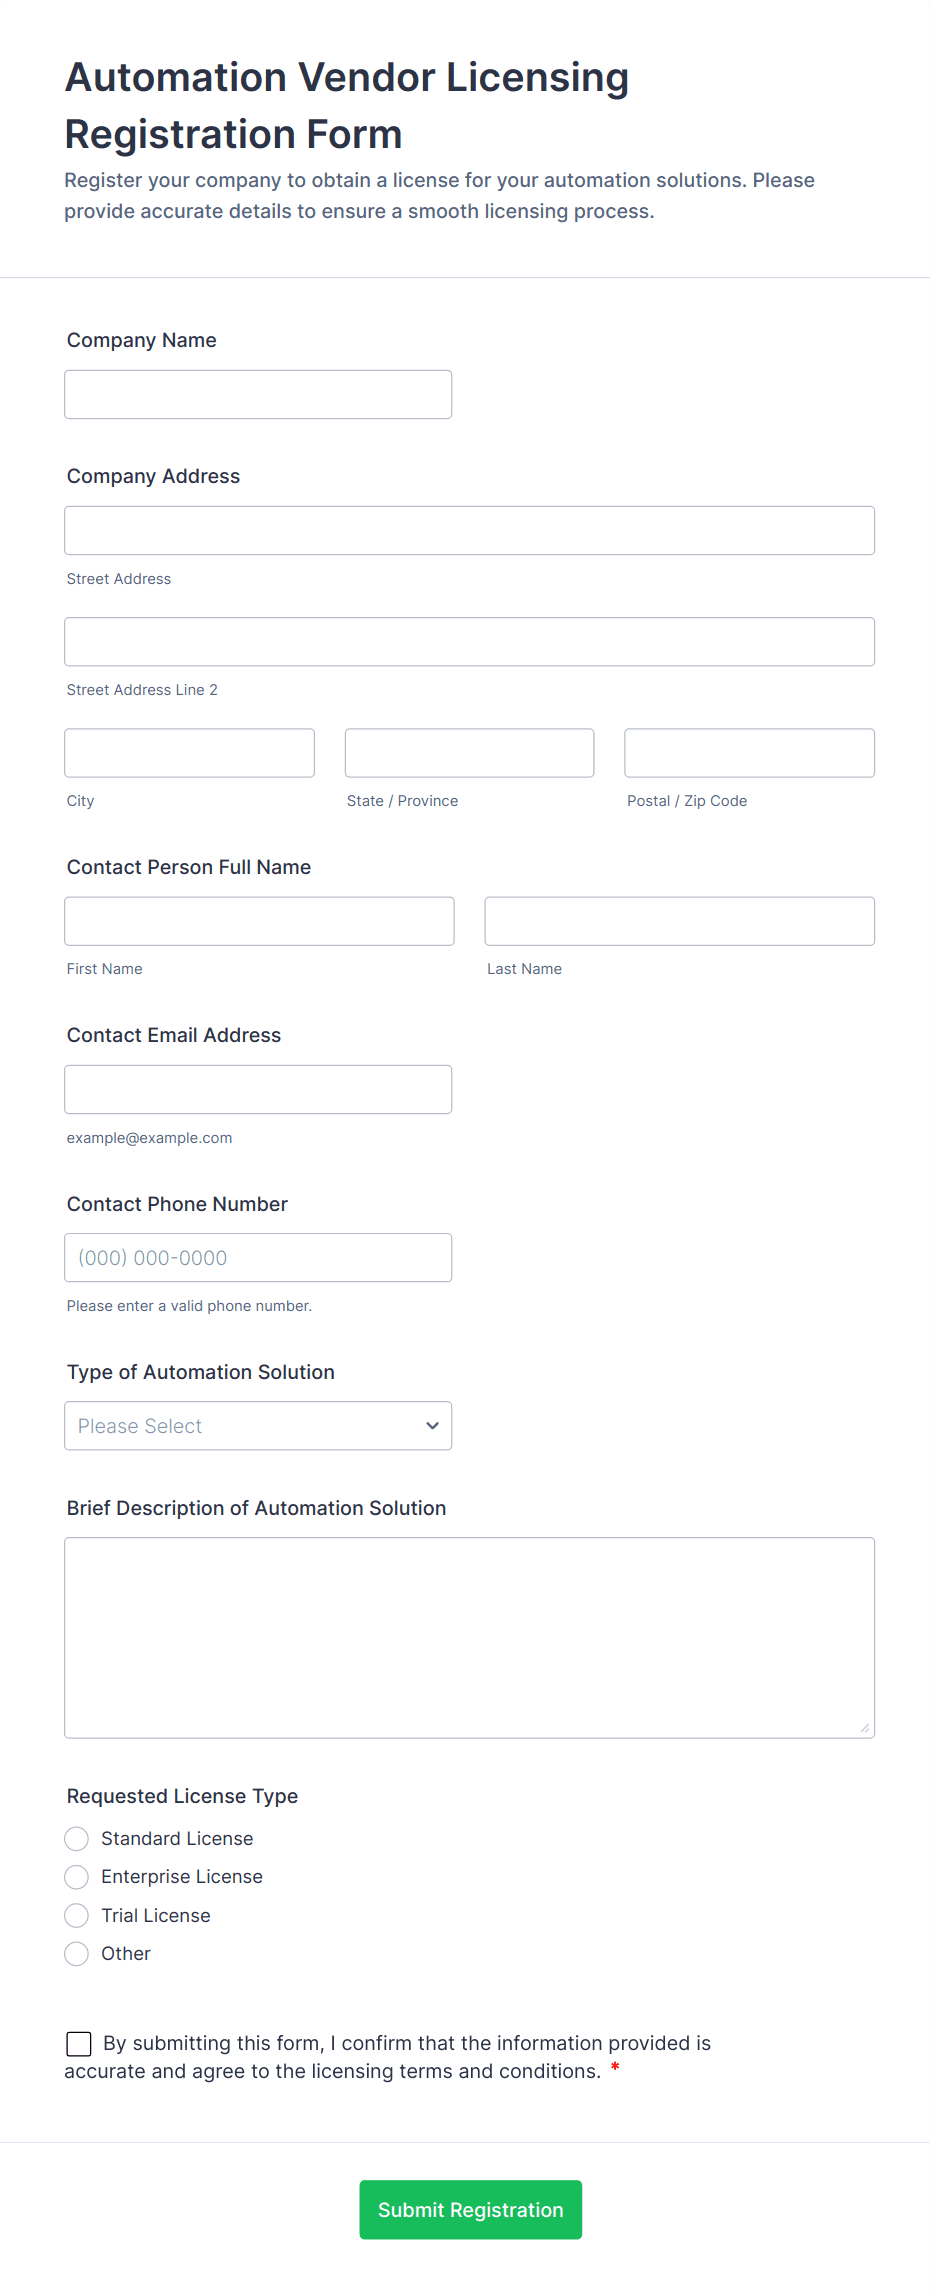Screen dimensions: 930x2289
Task: Click the Company Name input field
Action: coord(258,395)
